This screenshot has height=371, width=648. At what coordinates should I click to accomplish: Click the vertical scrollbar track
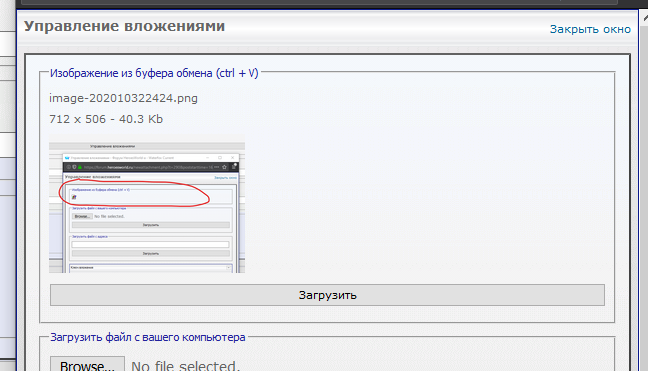coord(645,198)
